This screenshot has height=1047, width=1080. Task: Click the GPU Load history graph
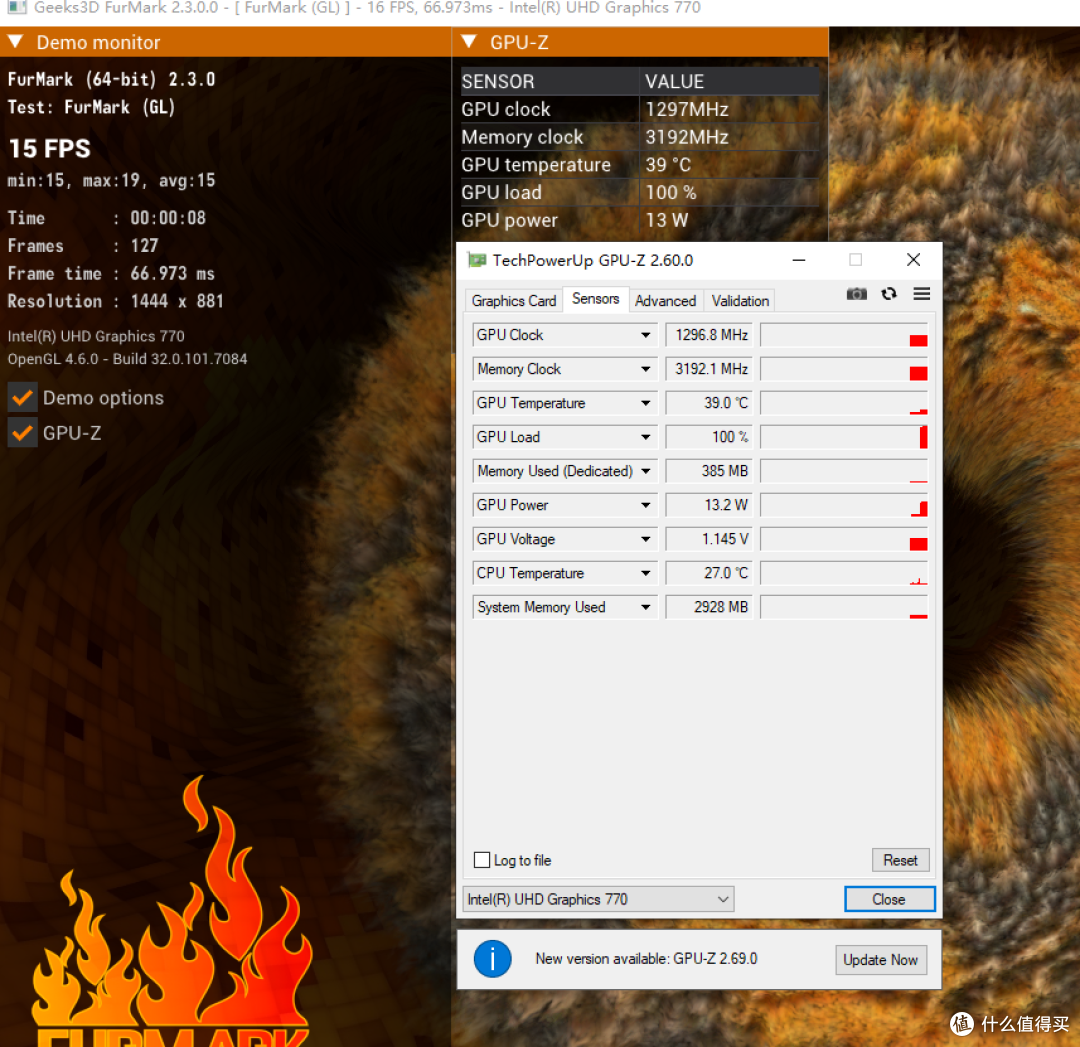click(x=844, y=437)
